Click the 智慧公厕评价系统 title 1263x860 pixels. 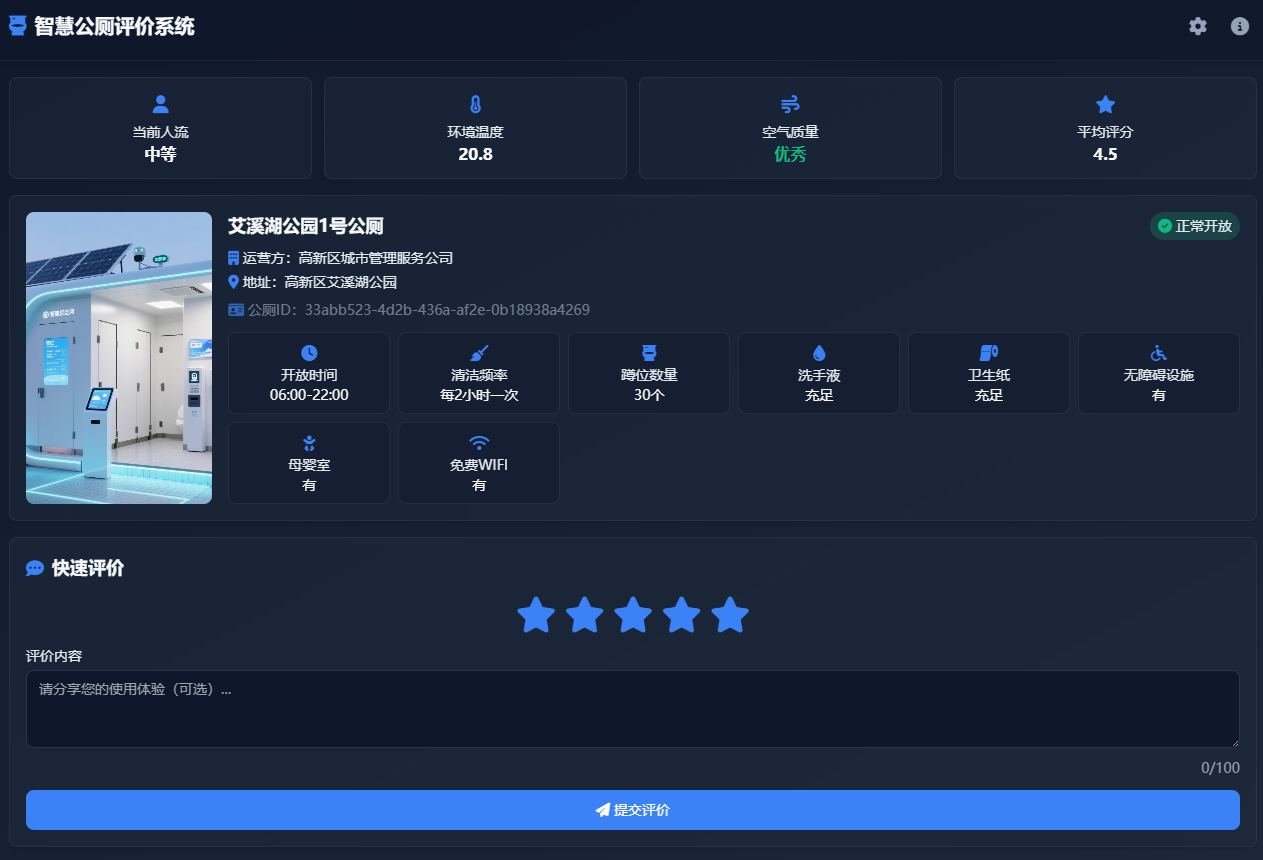pos(114,26)
